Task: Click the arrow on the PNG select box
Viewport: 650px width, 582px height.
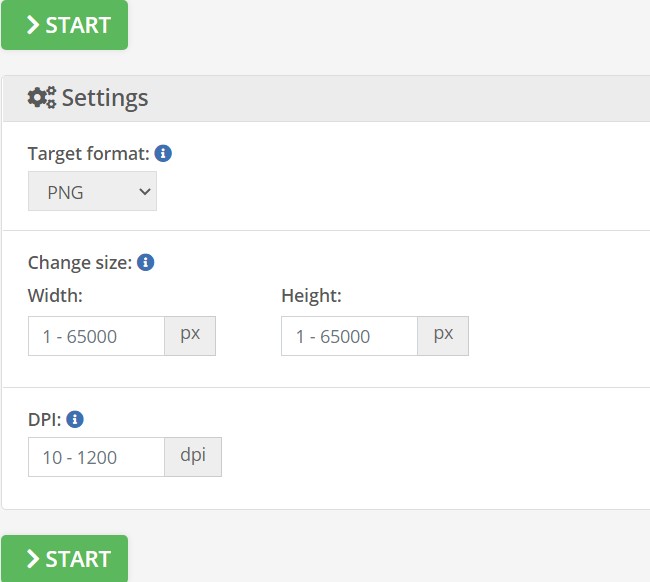Action: click(x=144, y=192)
